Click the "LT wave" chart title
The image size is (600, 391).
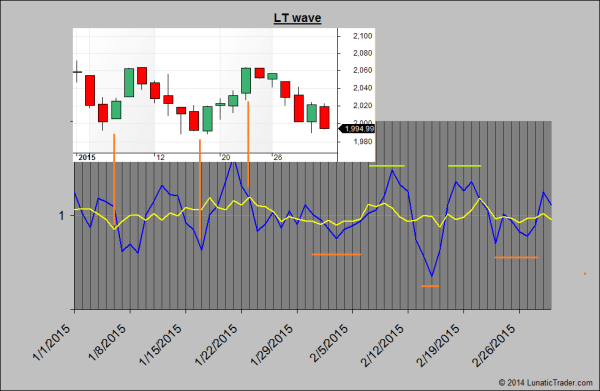coord(297,18)
